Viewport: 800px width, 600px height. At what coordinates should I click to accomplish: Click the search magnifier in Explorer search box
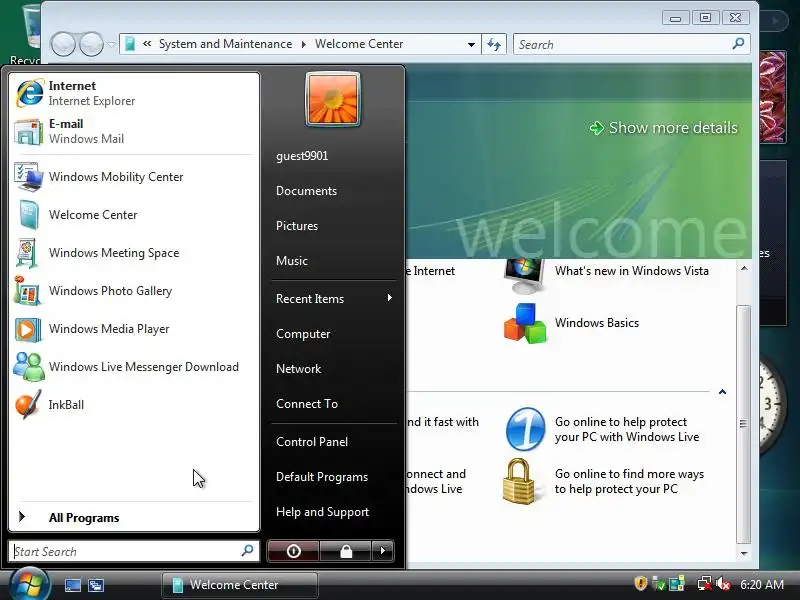[738, 44]
